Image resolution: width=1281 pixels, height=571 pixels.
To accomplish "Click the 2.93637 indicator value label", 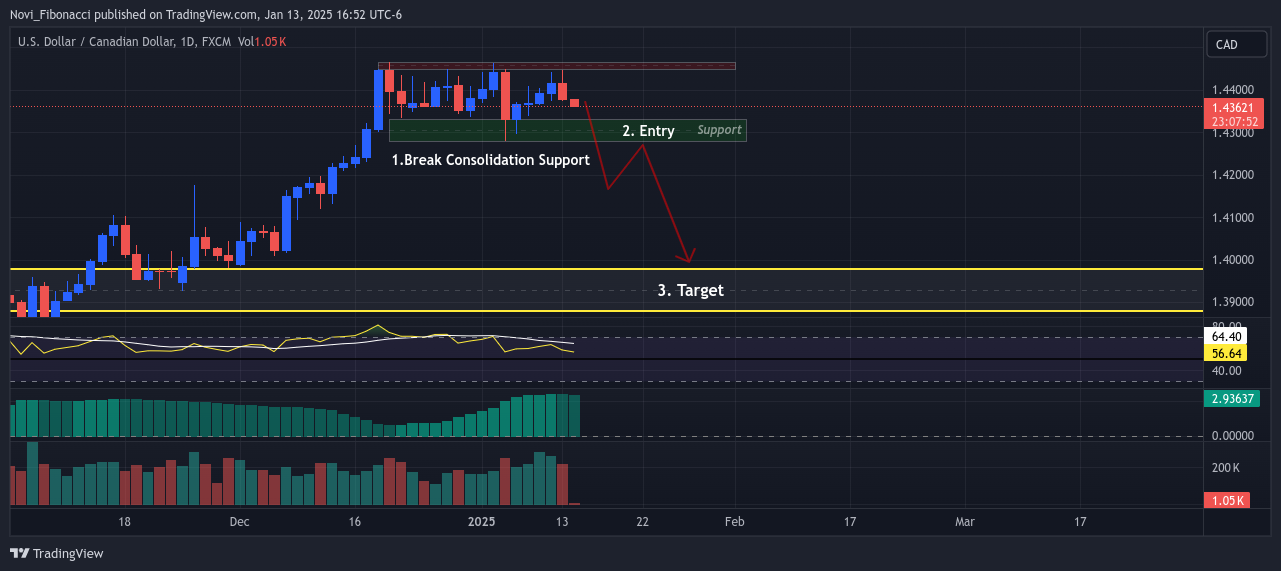I will coord(1234,398).
